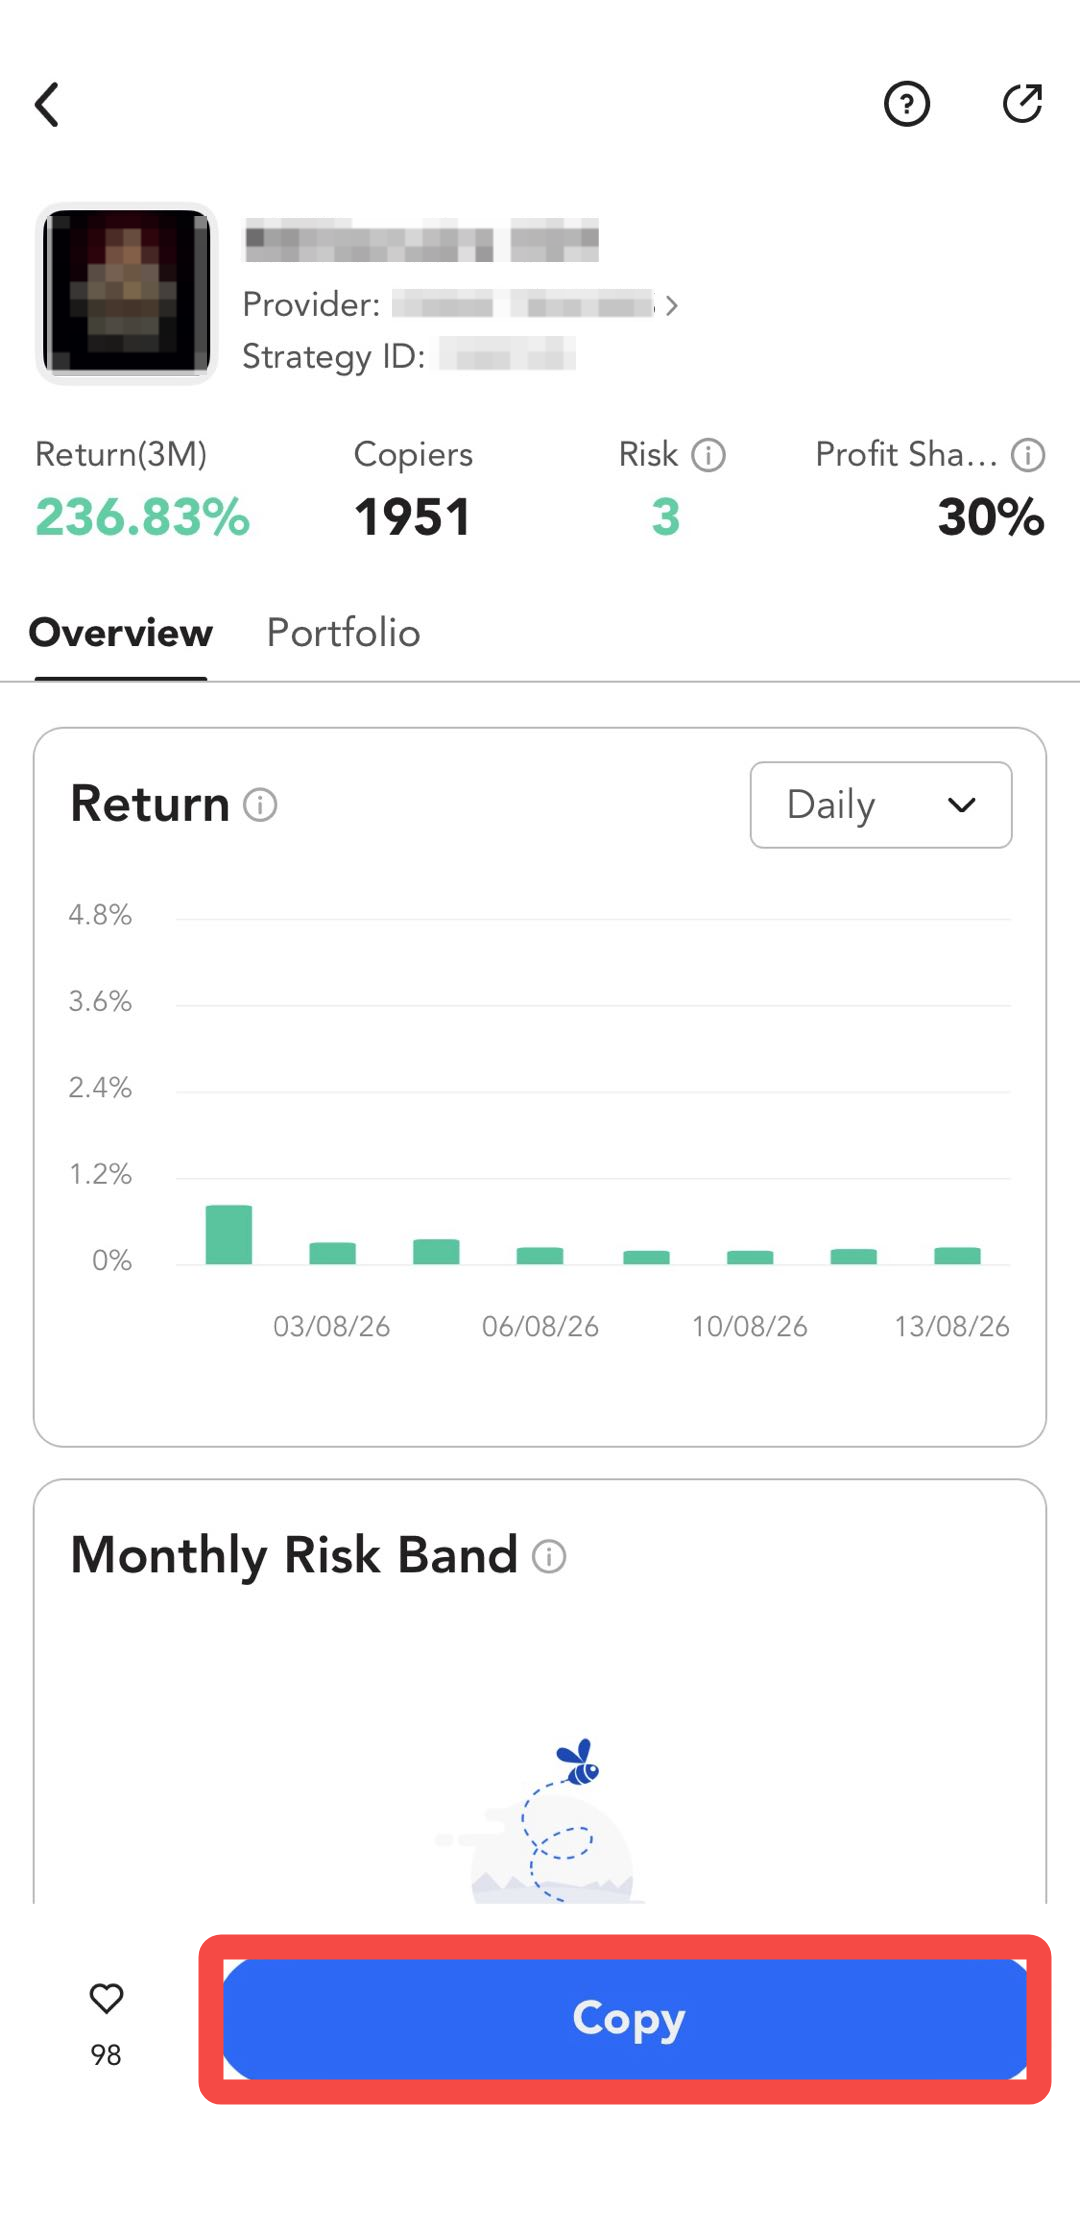Image resolution: width=1080 pixels, height=2232 pixels.
Task: Tap the 1951 copiers count
Action: [413, 517]
